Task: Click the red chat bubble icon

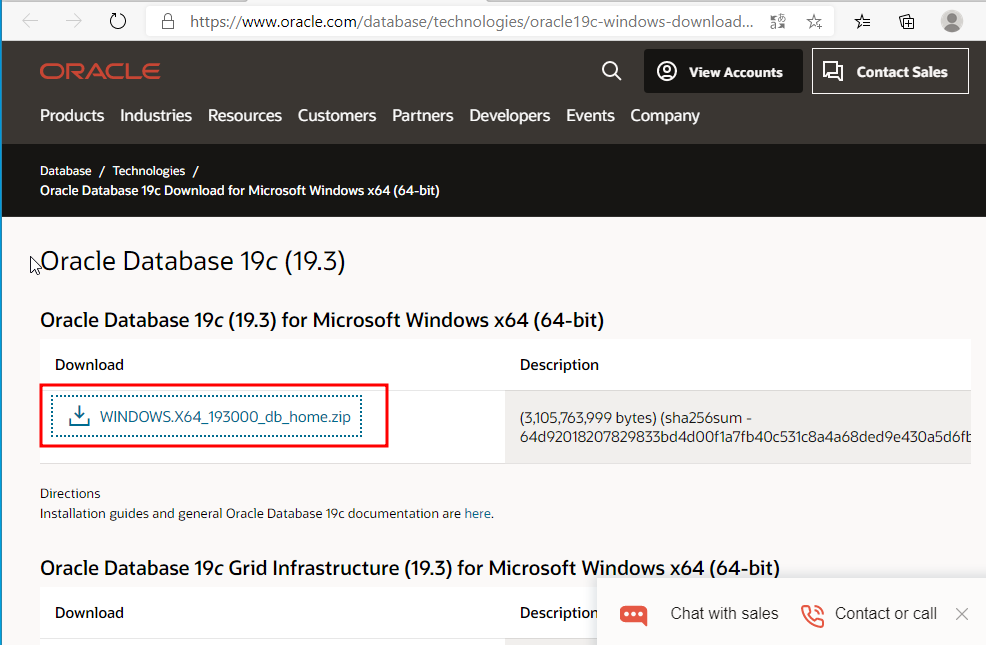Action: pos(633,615)
